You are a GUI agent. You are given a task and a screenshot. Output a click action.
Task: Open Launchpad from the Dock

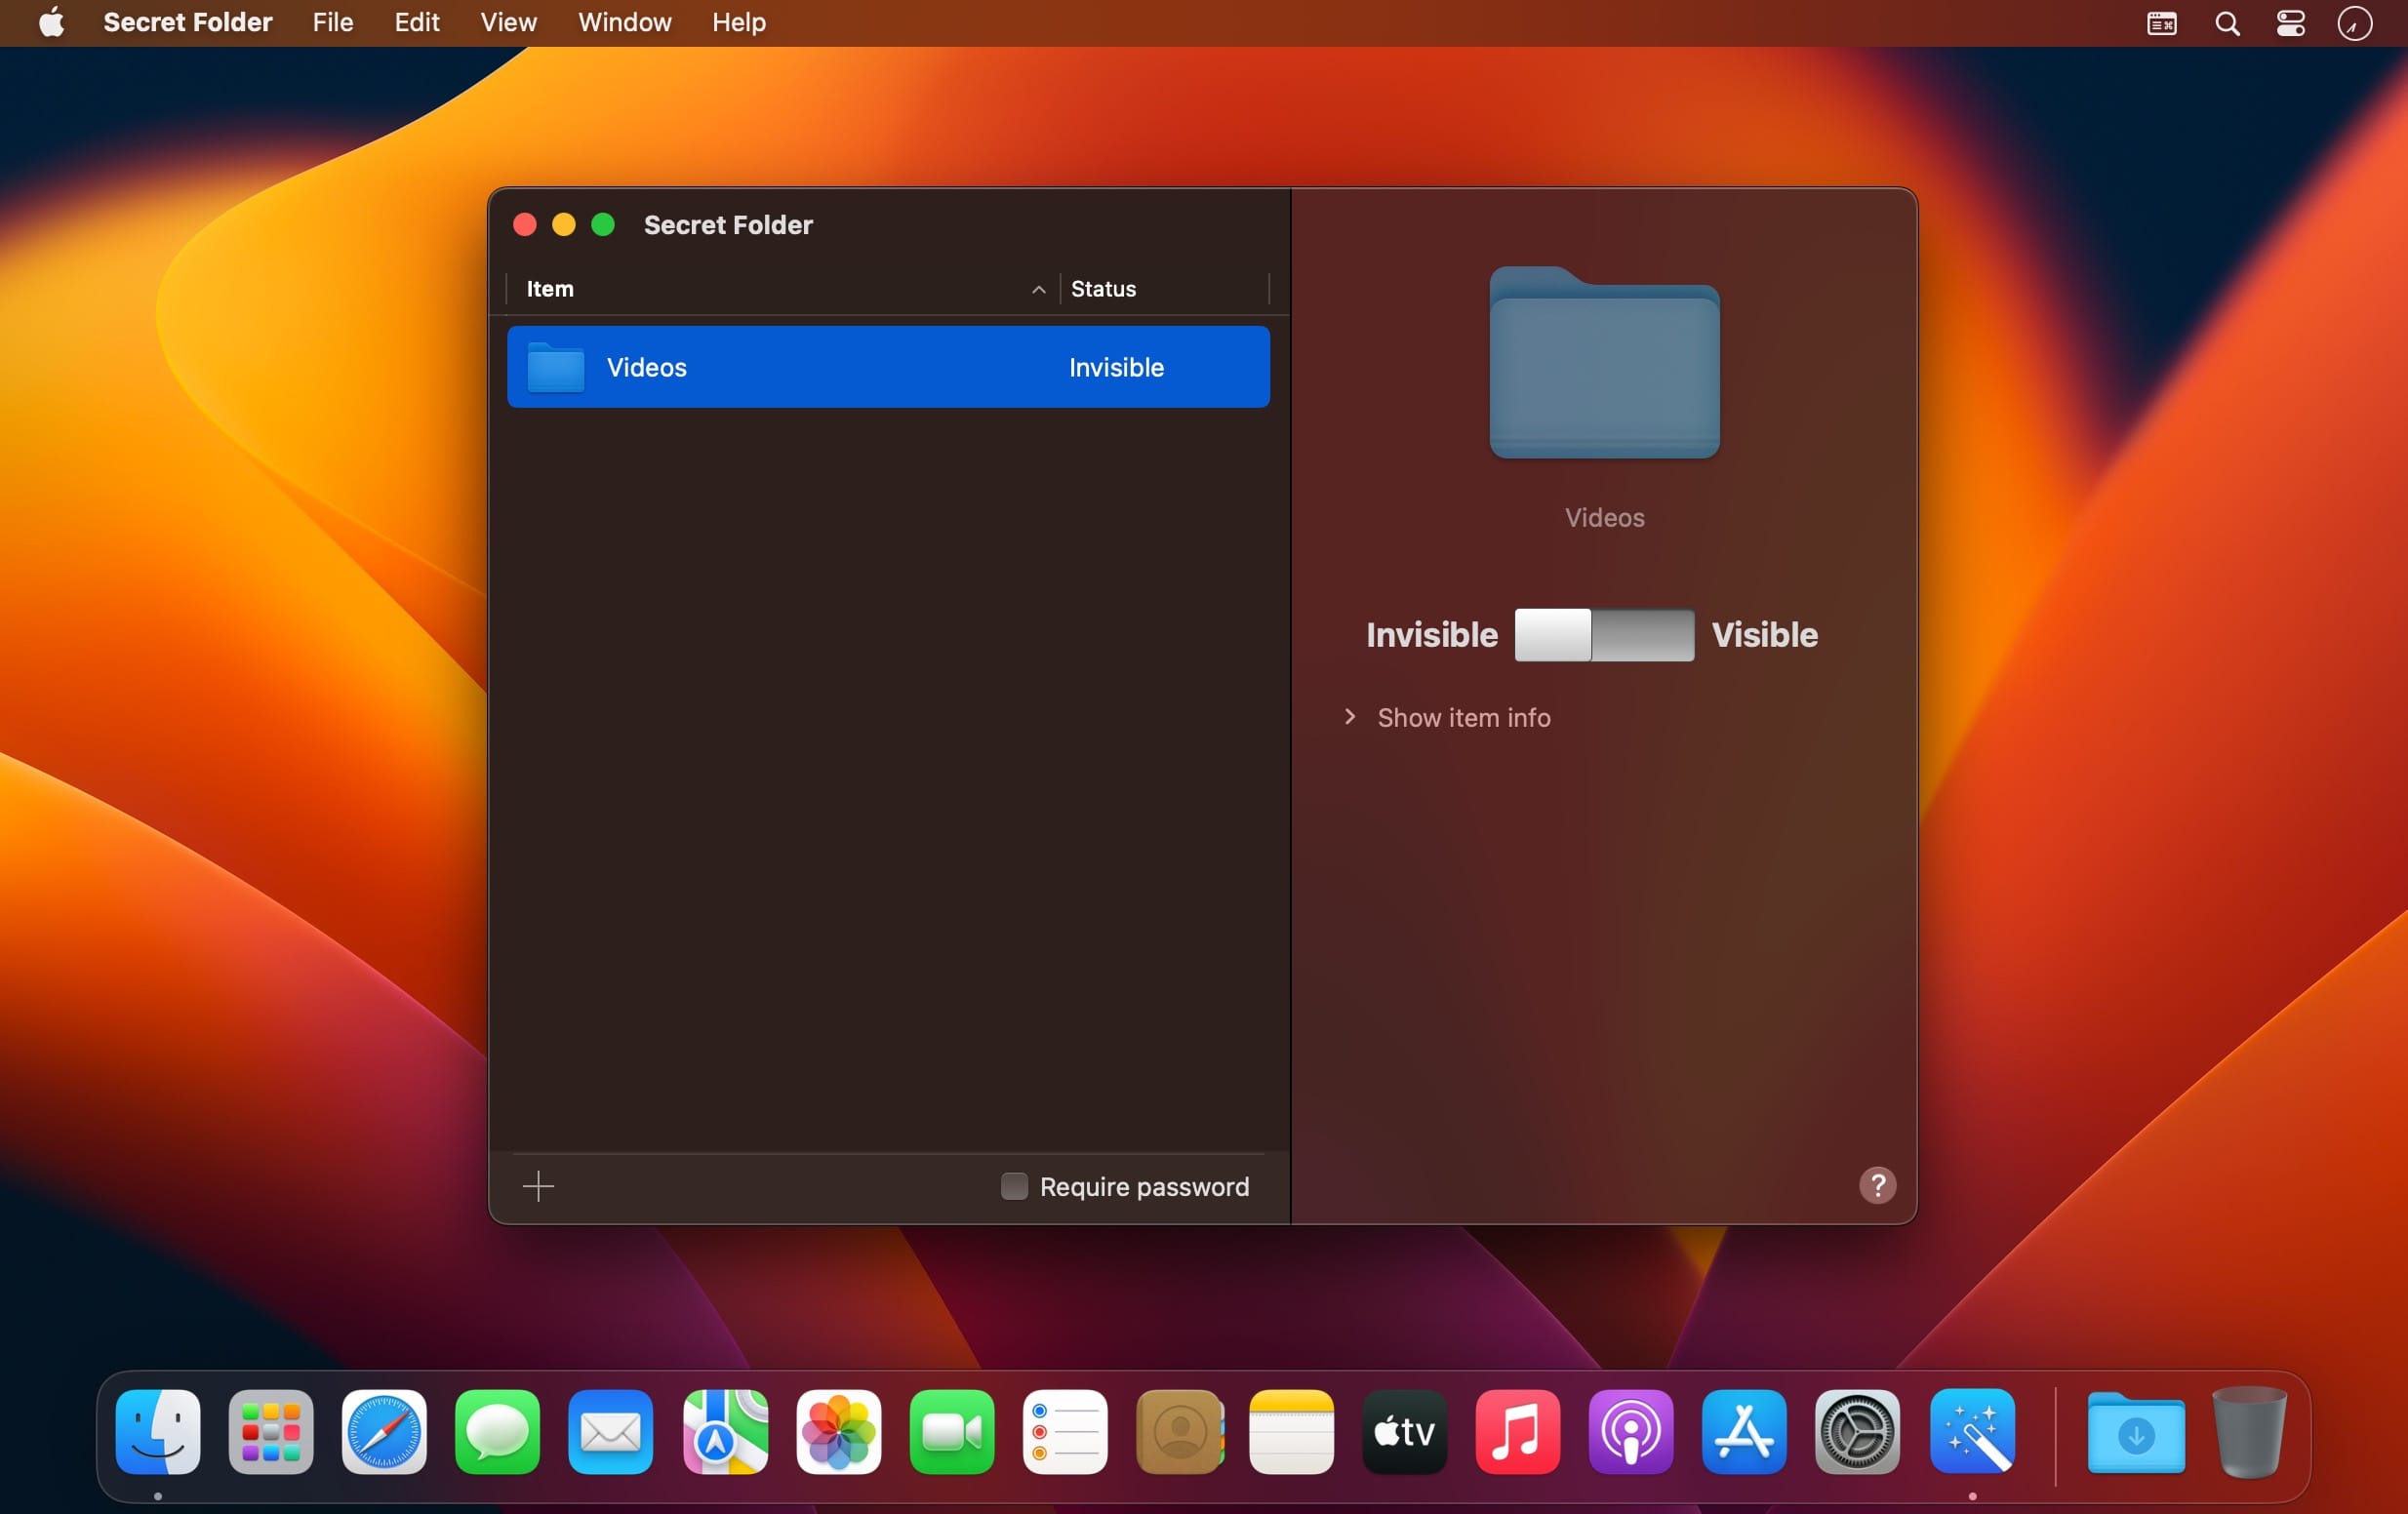[271, 1430]
